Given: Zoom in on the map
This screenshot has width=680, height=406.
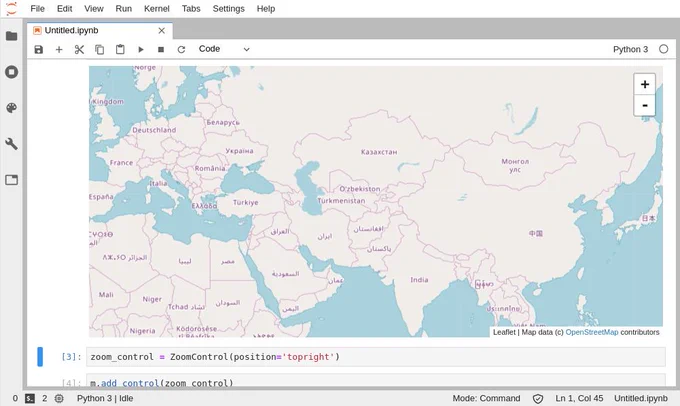Looking at the screenshot, I should (x=644, y=84).
